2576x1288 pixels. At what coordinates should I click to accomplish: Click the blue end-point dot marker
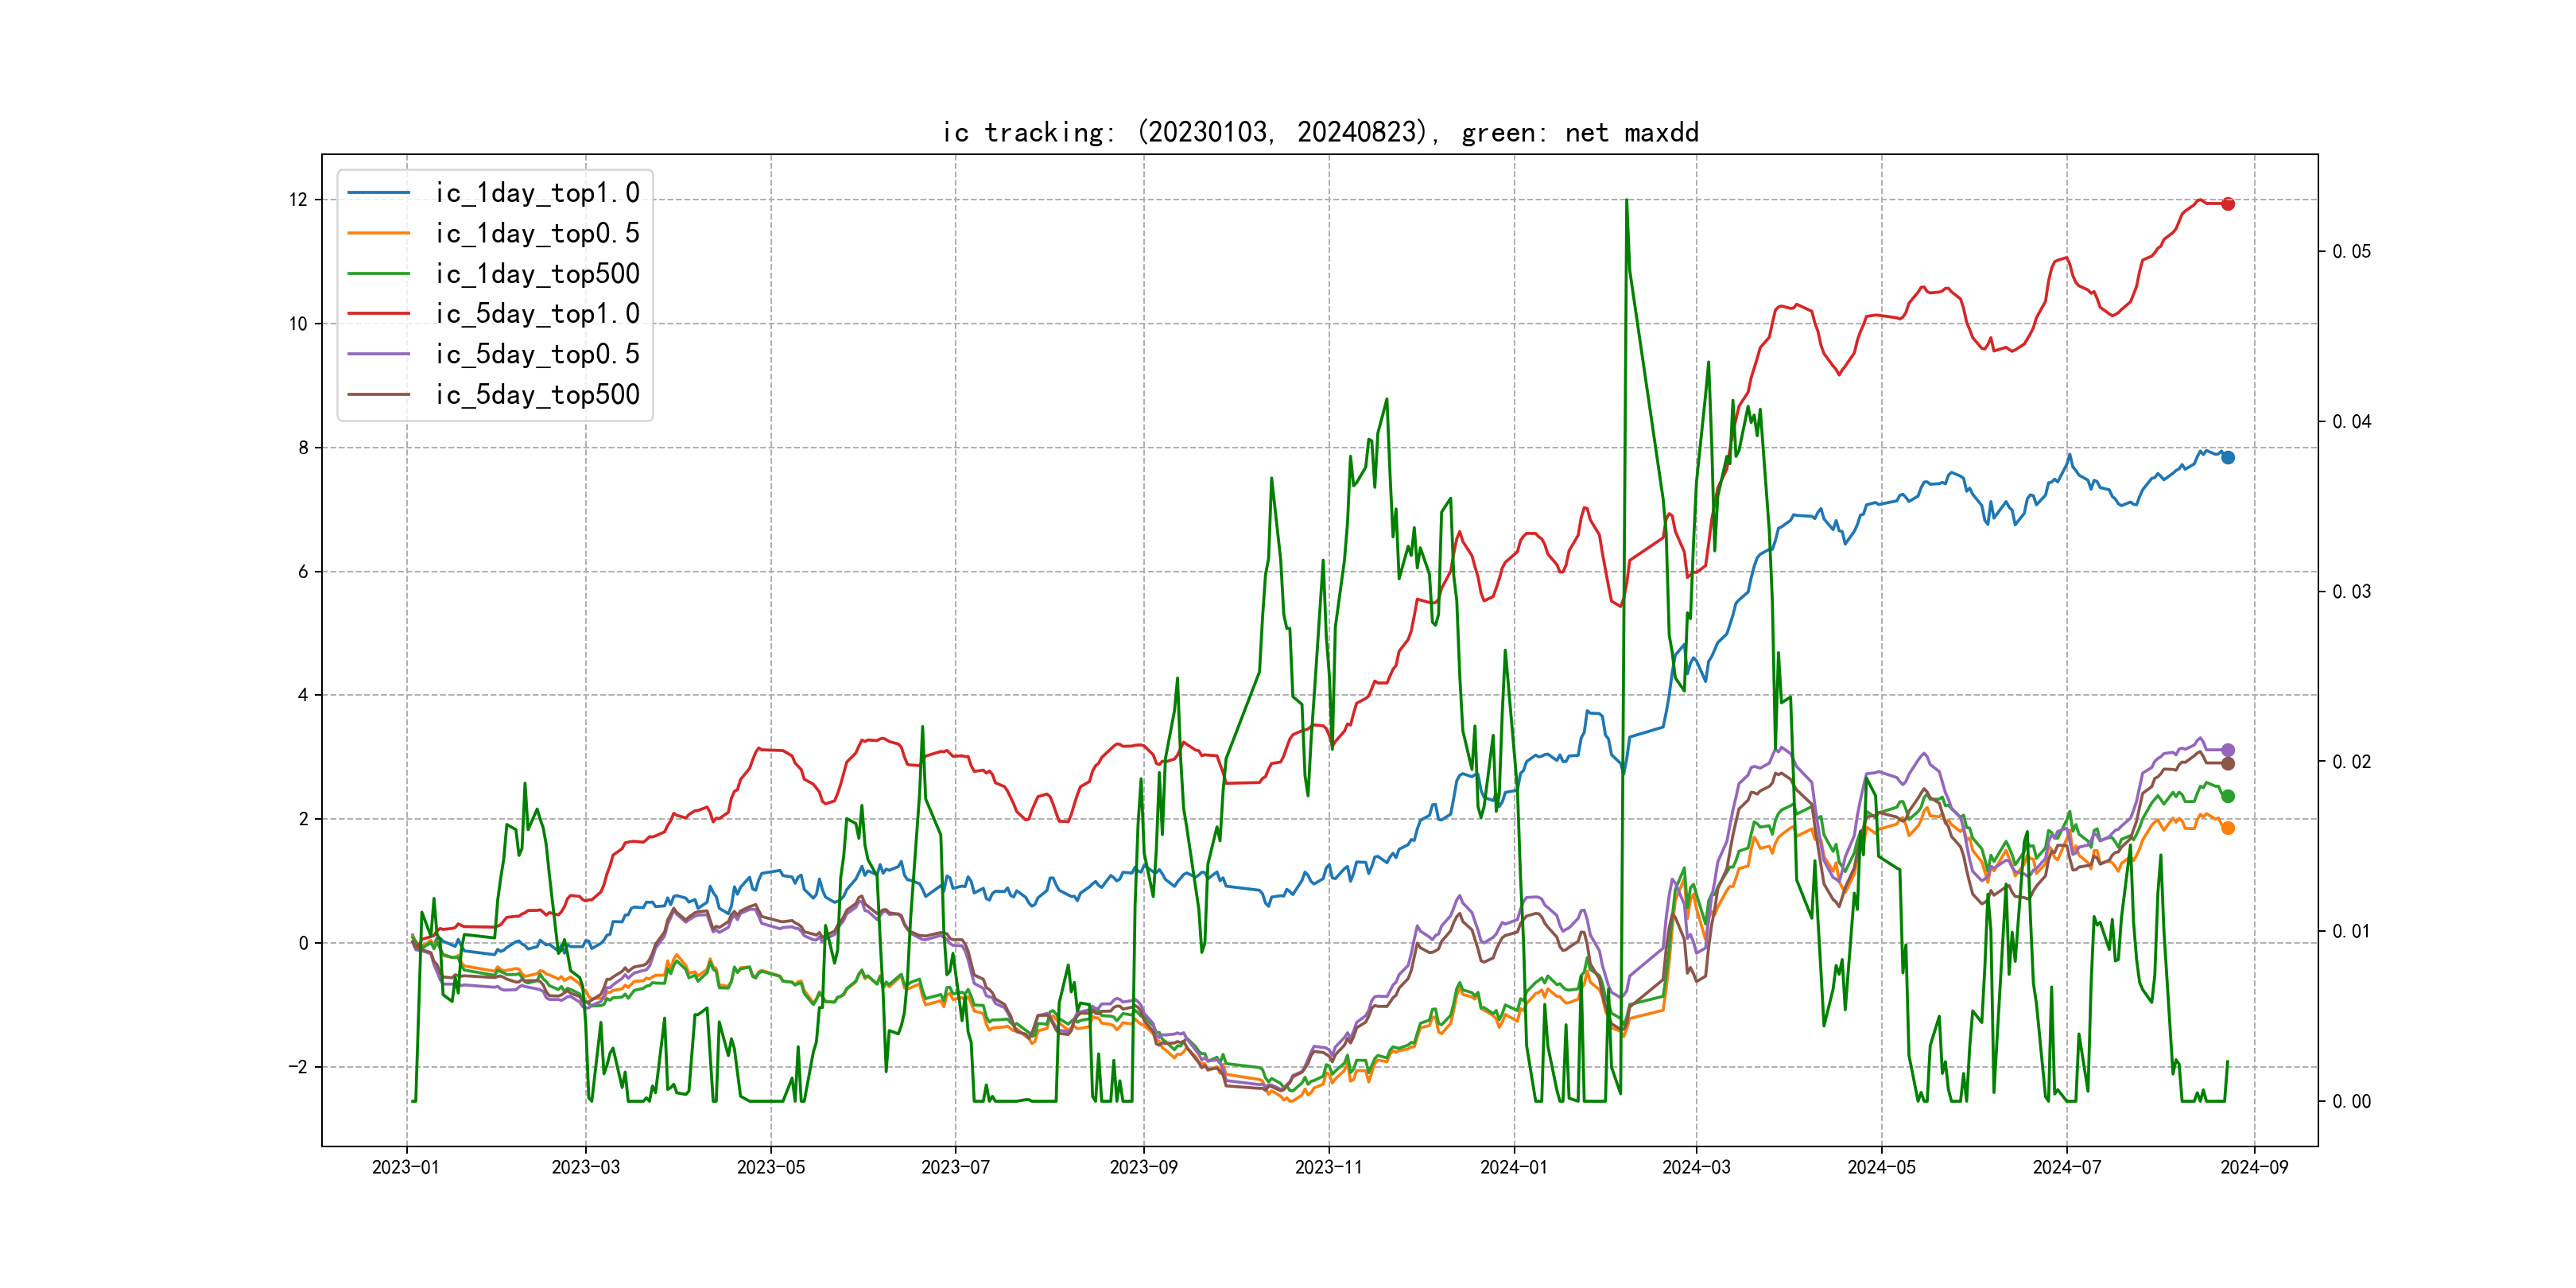pyautogui.click(x=2228, y=457)
